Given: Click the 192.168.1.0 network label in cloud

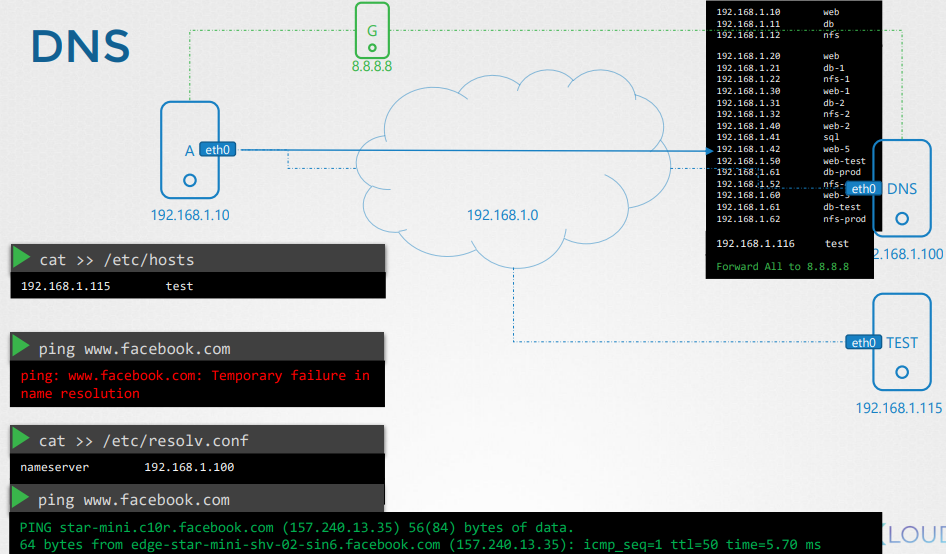Looking at the screenshot, I should coord(503,215).
